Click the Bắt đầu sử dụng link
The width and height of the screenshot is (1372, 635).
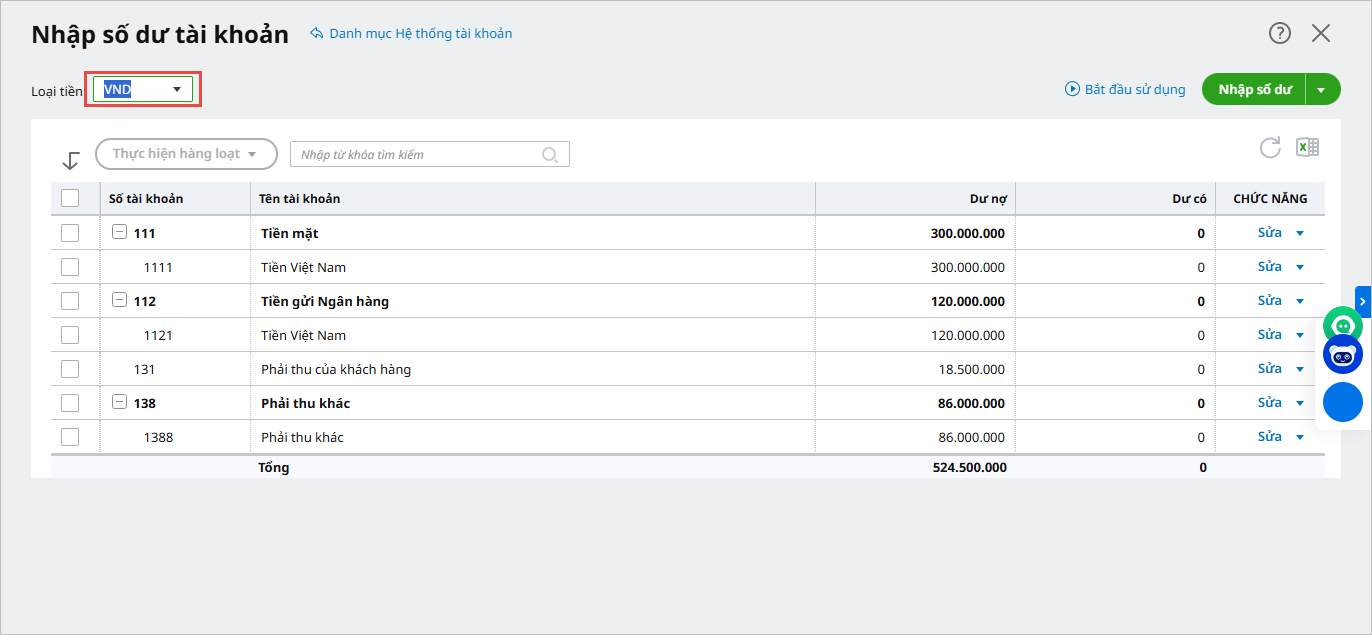1125,89
